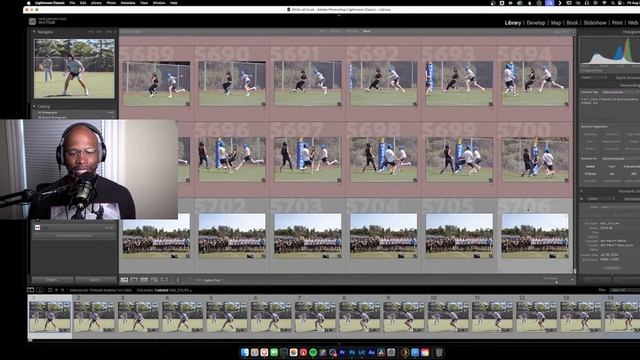
Task: Open the Book module
Action: coord(572,23)
